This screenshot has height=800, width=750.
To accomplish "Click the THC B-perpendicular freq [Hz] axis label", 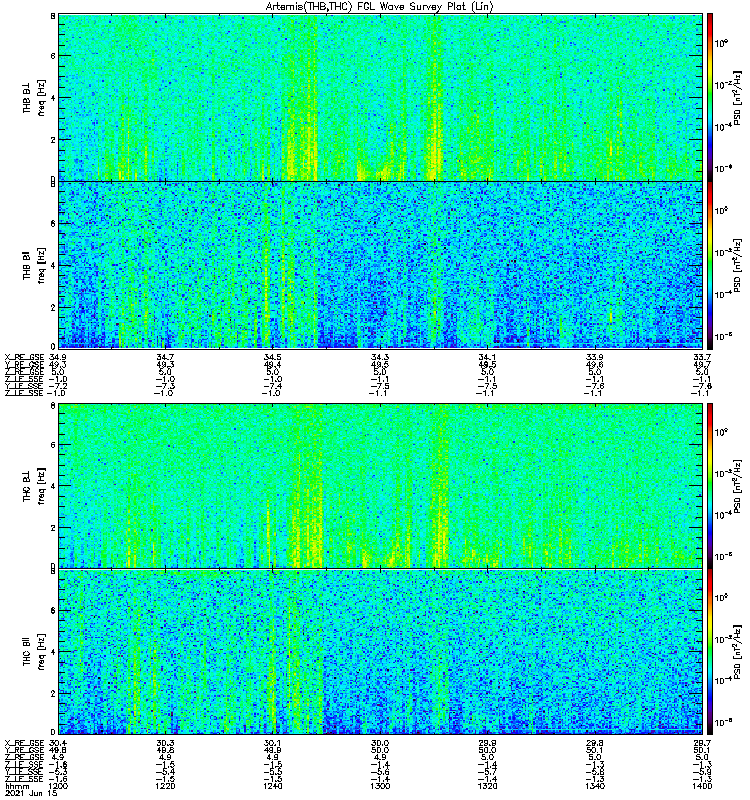I will pyautogui.click(x=41, y=485).
